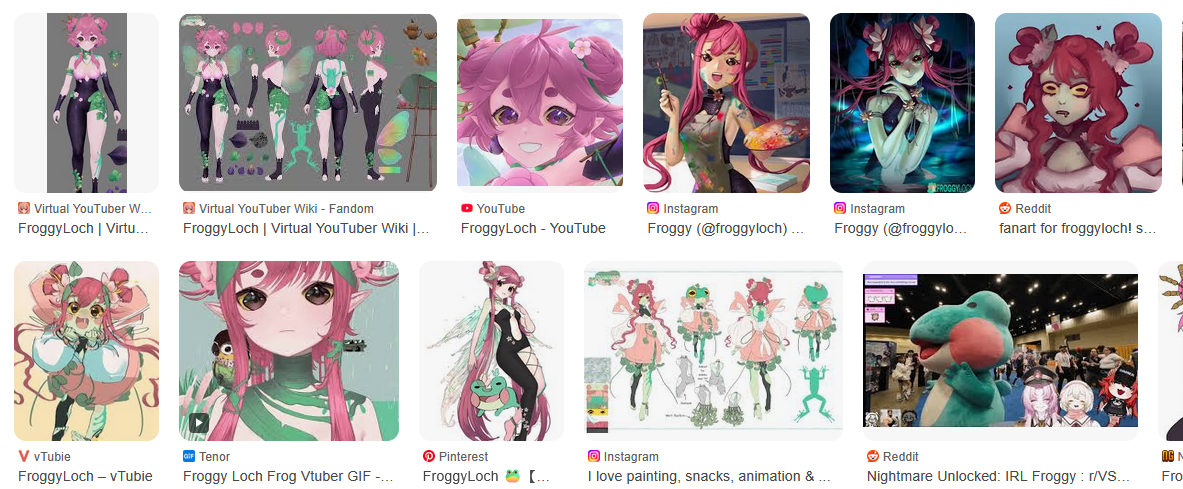Click the vTubie logo icon

coord(23,457)
